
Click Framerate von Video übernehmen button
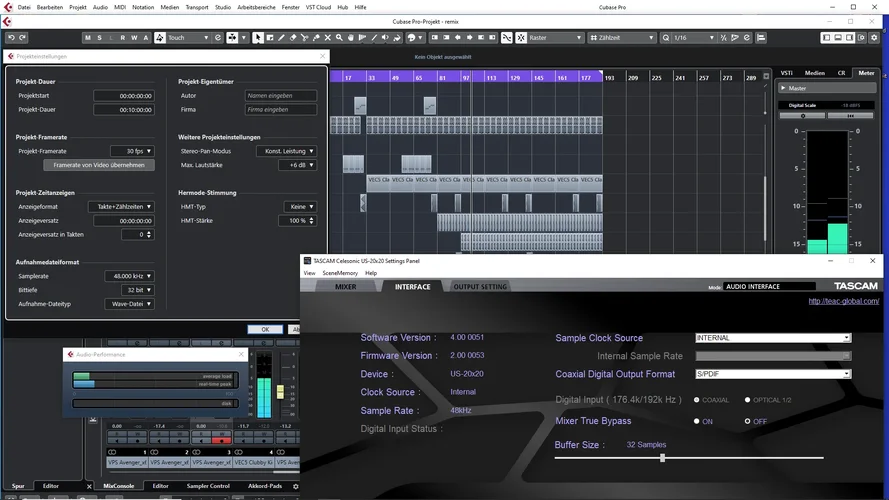click(99, 165)
